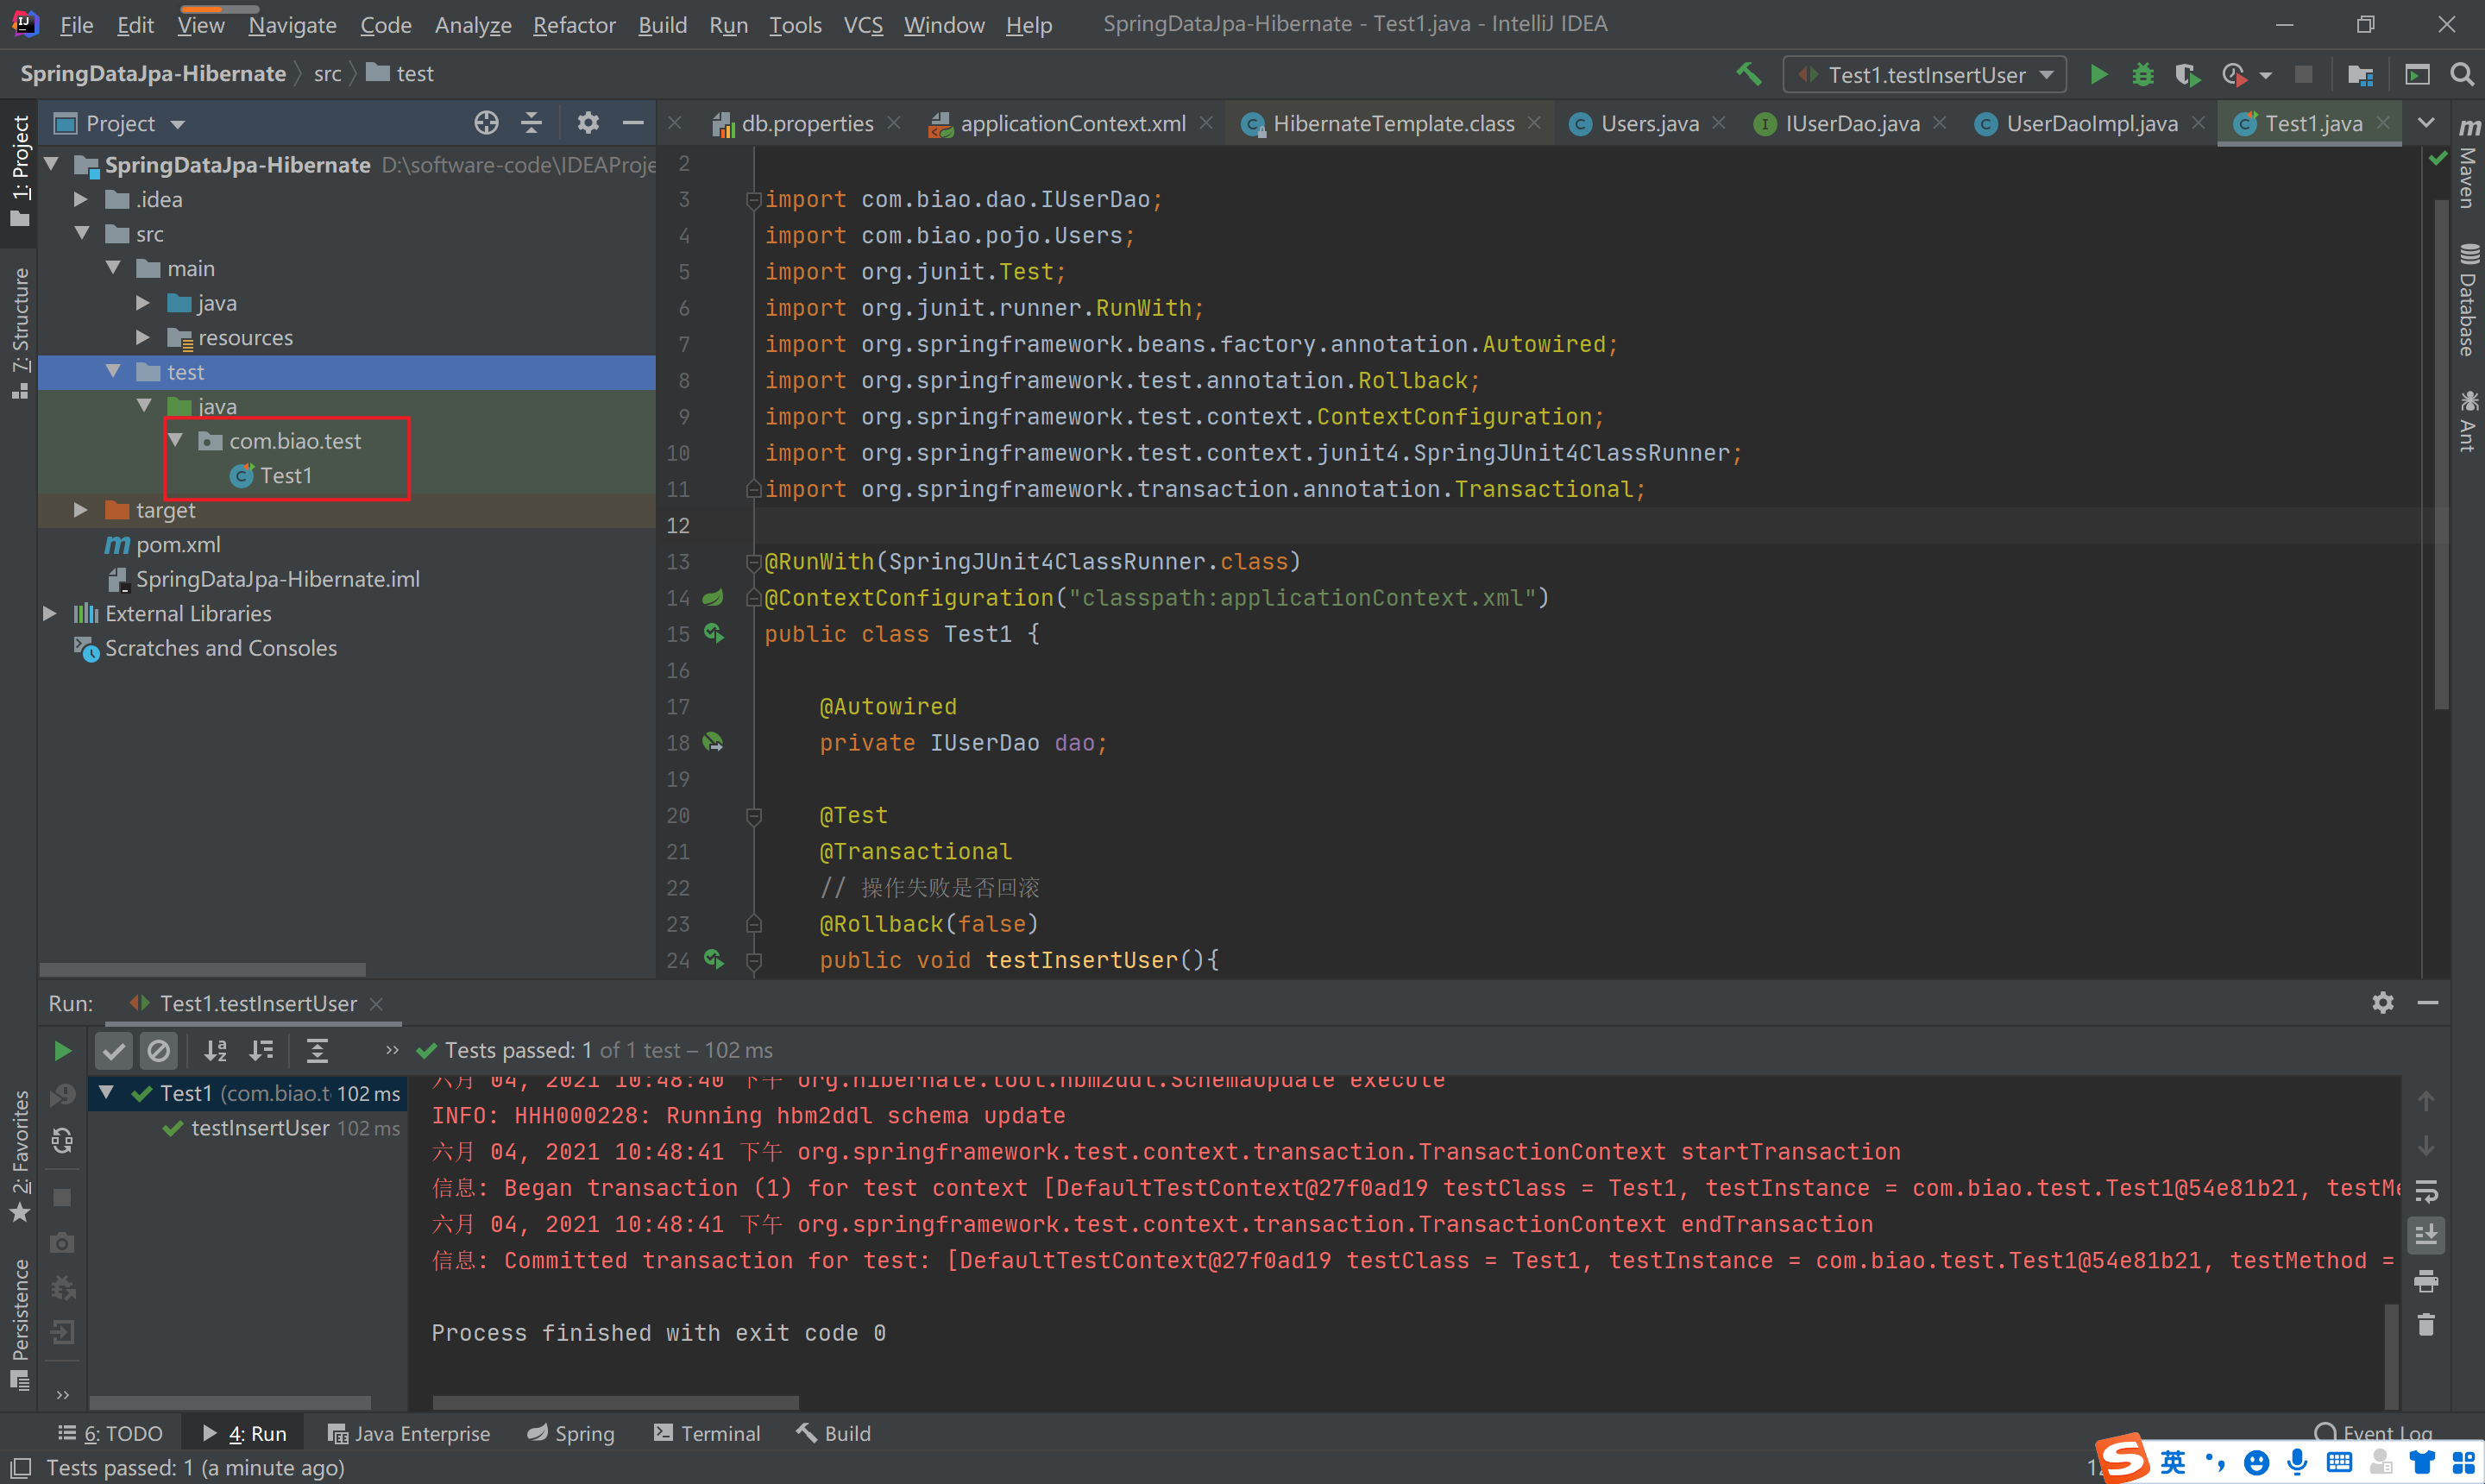Clear all console output trash icon

click(x=2426, y=1325)
